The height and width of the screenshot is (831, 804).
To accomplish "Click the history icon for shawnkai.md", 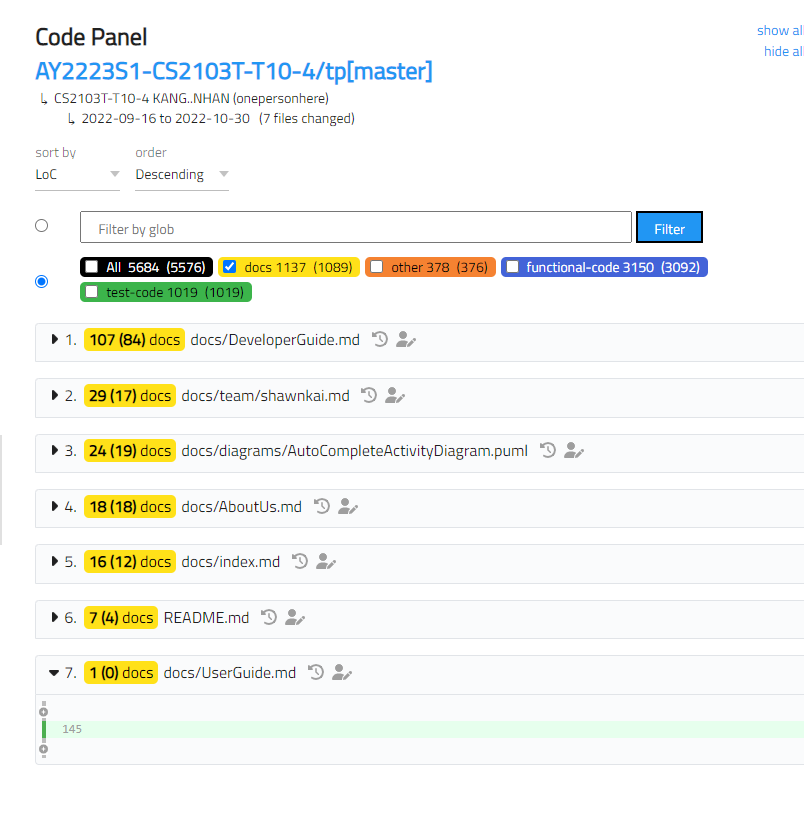I will 369,395.
